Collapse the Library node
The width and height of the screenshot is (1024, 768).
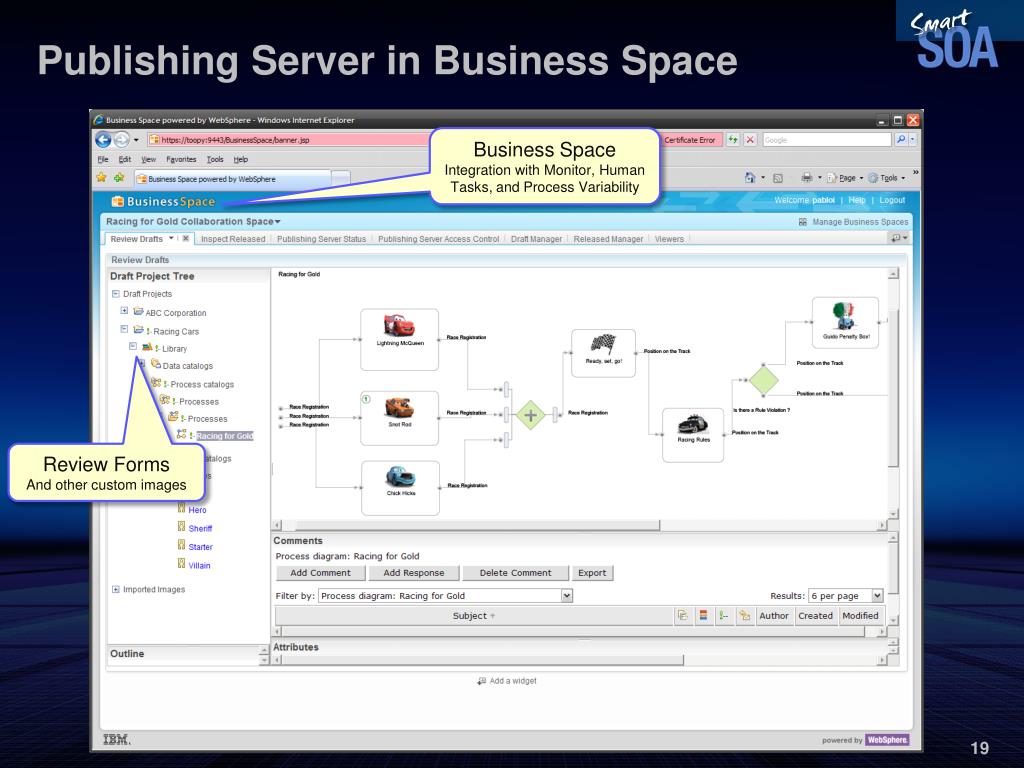tap(133, 347)
